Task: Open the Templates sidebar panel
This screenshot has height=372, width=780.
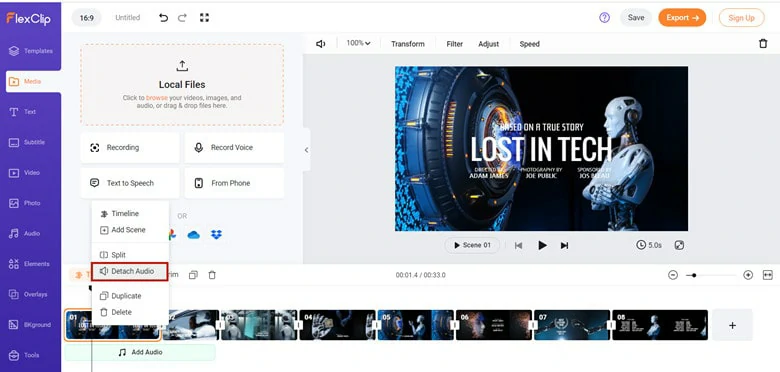Action: pos(30,51)
